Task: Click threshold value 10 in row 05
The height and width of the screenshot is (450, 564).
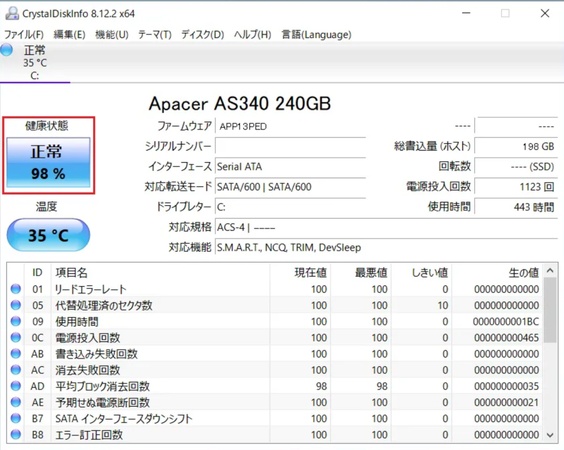Action: [x=443, y=305]
